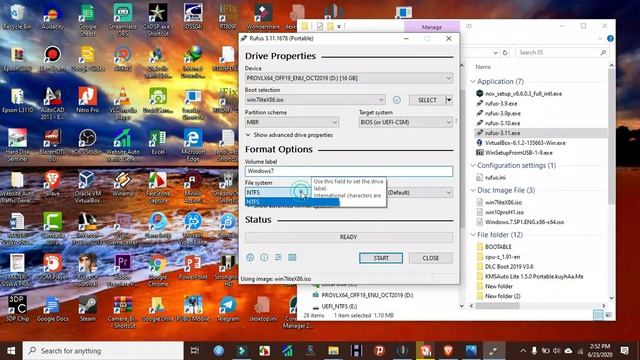The width and height of the screenshot is (640, 360).
Task: Open Telegram desktop shortcut
Action: pos(228,309)
